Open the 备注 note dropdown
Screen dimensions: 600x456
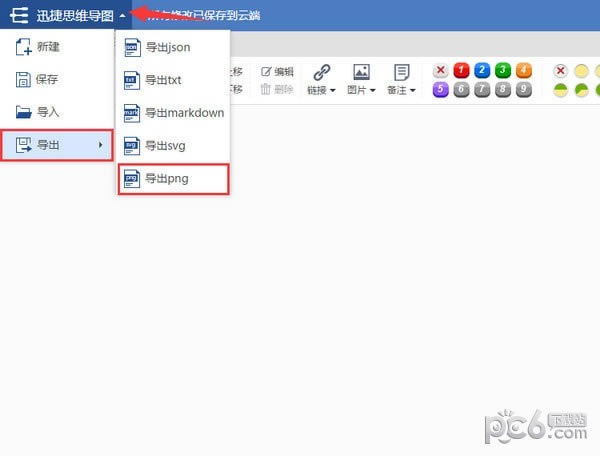[401, 90]
